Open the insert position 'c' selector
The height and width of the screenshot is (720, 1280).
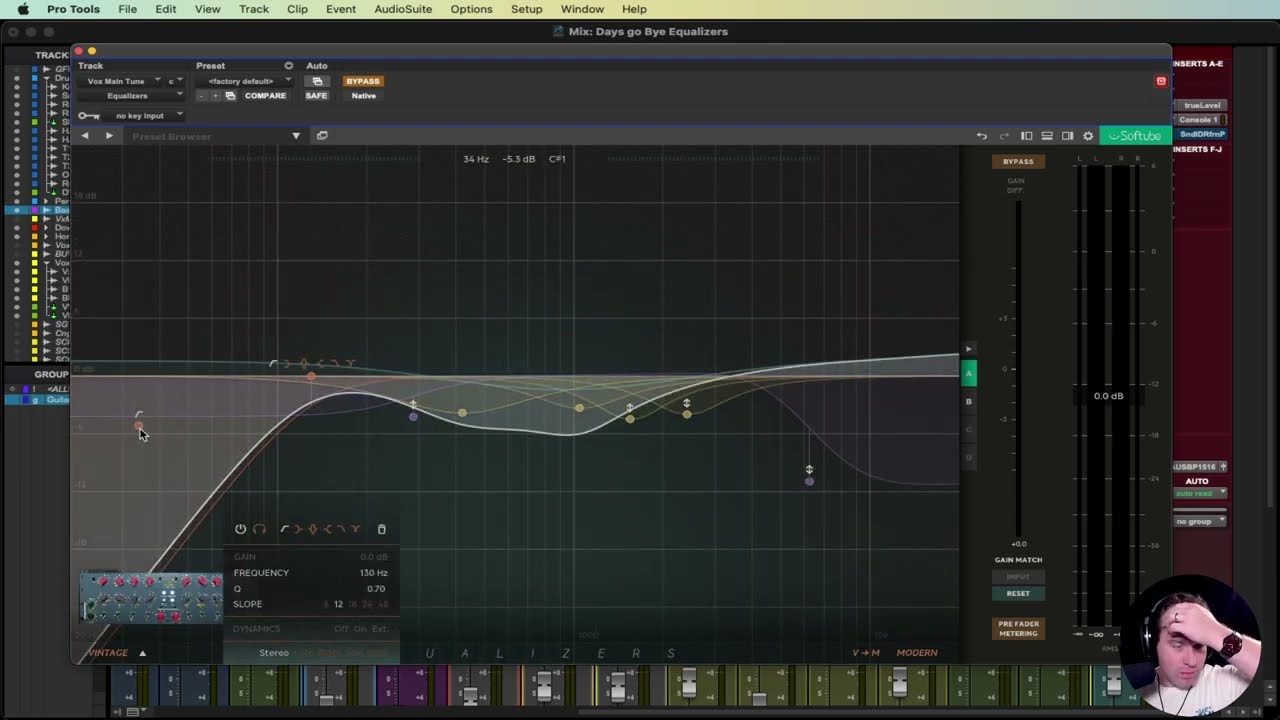175,81
